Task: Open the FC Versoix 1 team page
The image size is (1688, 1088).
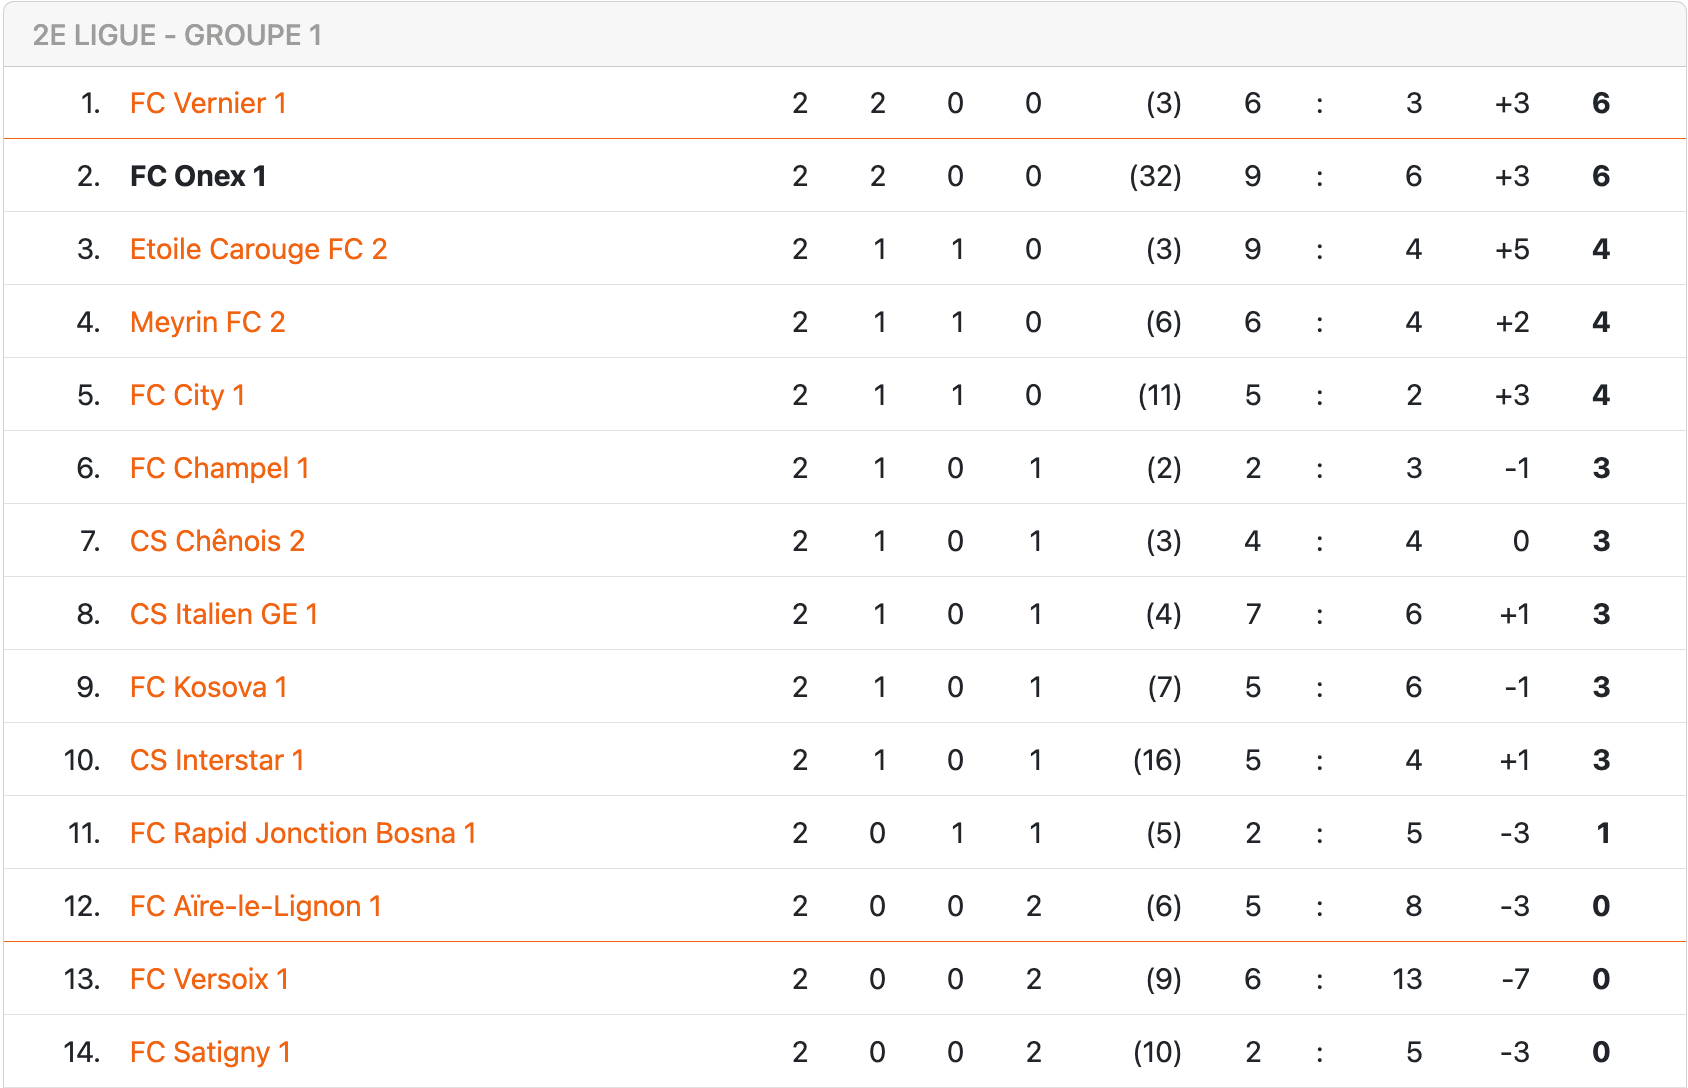Action: [x=209, y=979]
